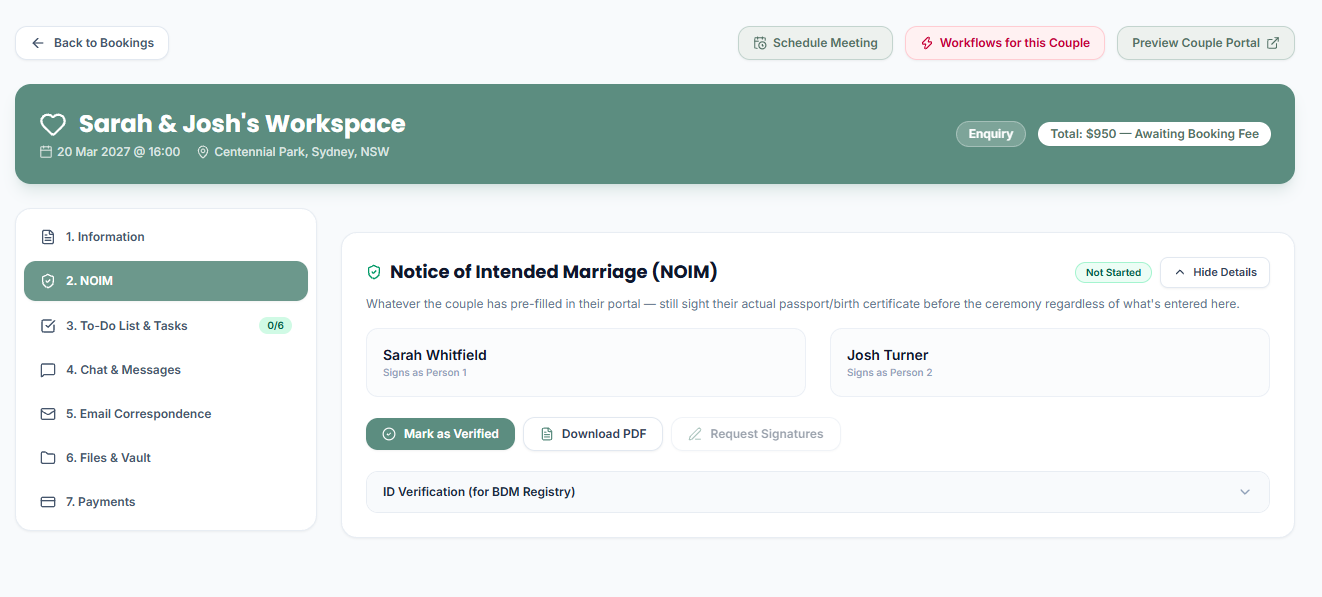Click Request Signatures button

coord(756,434)
